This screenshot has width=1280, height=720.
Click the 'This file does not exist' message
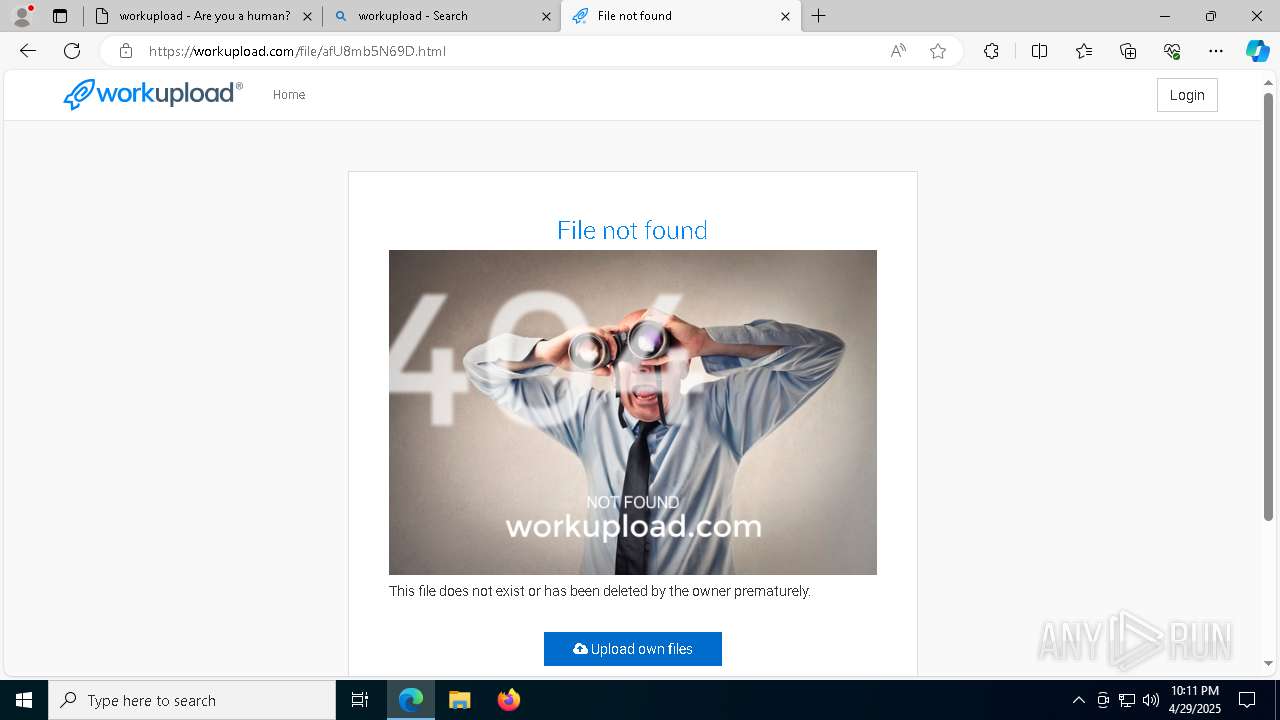tap(600, 591)
